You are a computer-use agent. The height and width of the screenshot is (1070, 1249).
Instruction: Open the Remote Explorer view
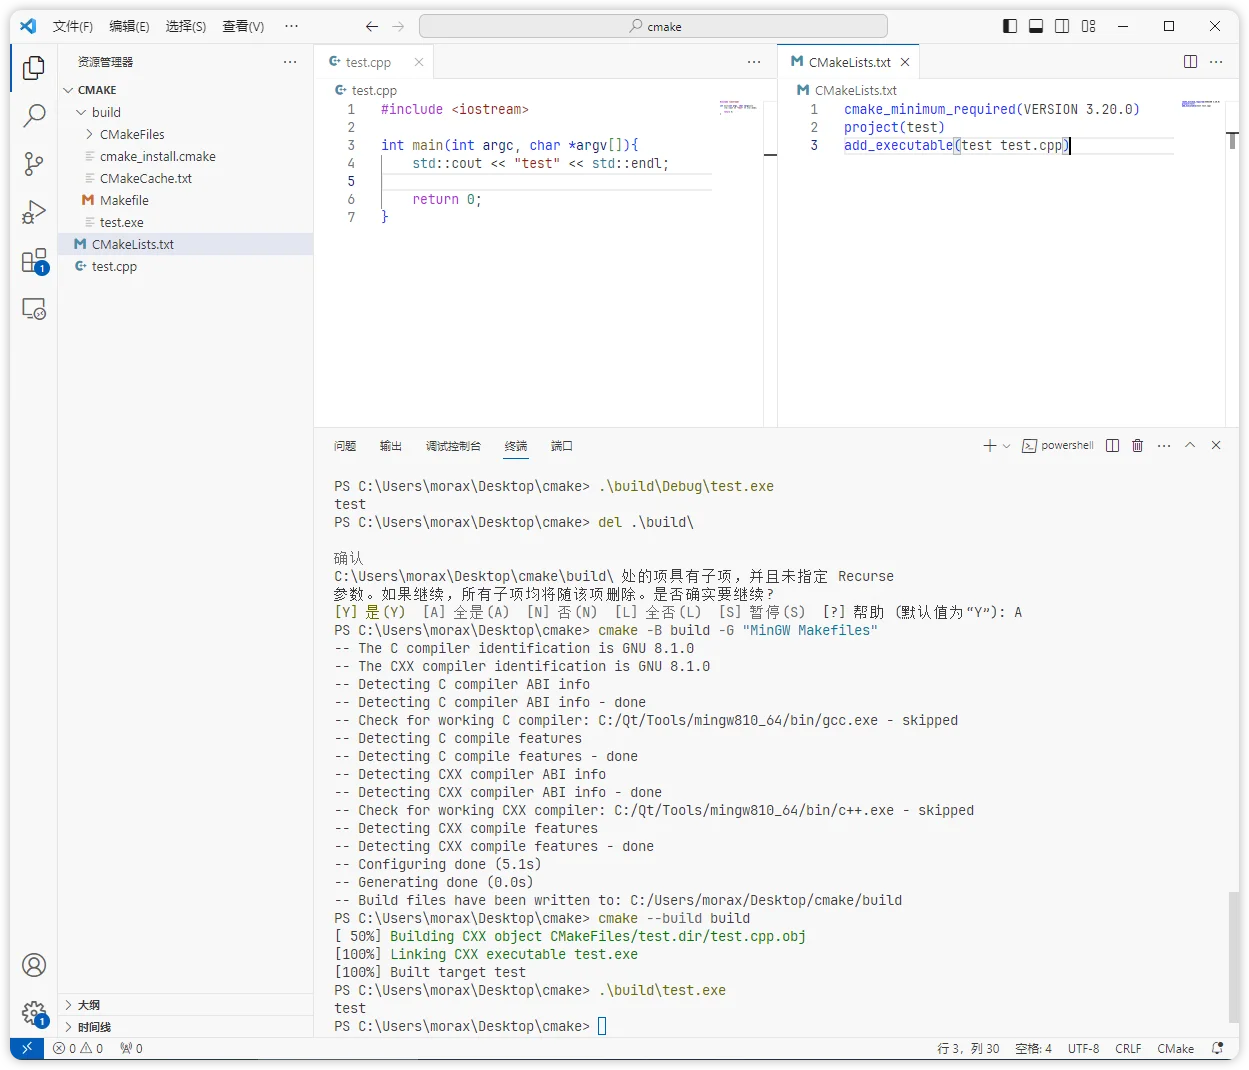click(x=34, y=309)
